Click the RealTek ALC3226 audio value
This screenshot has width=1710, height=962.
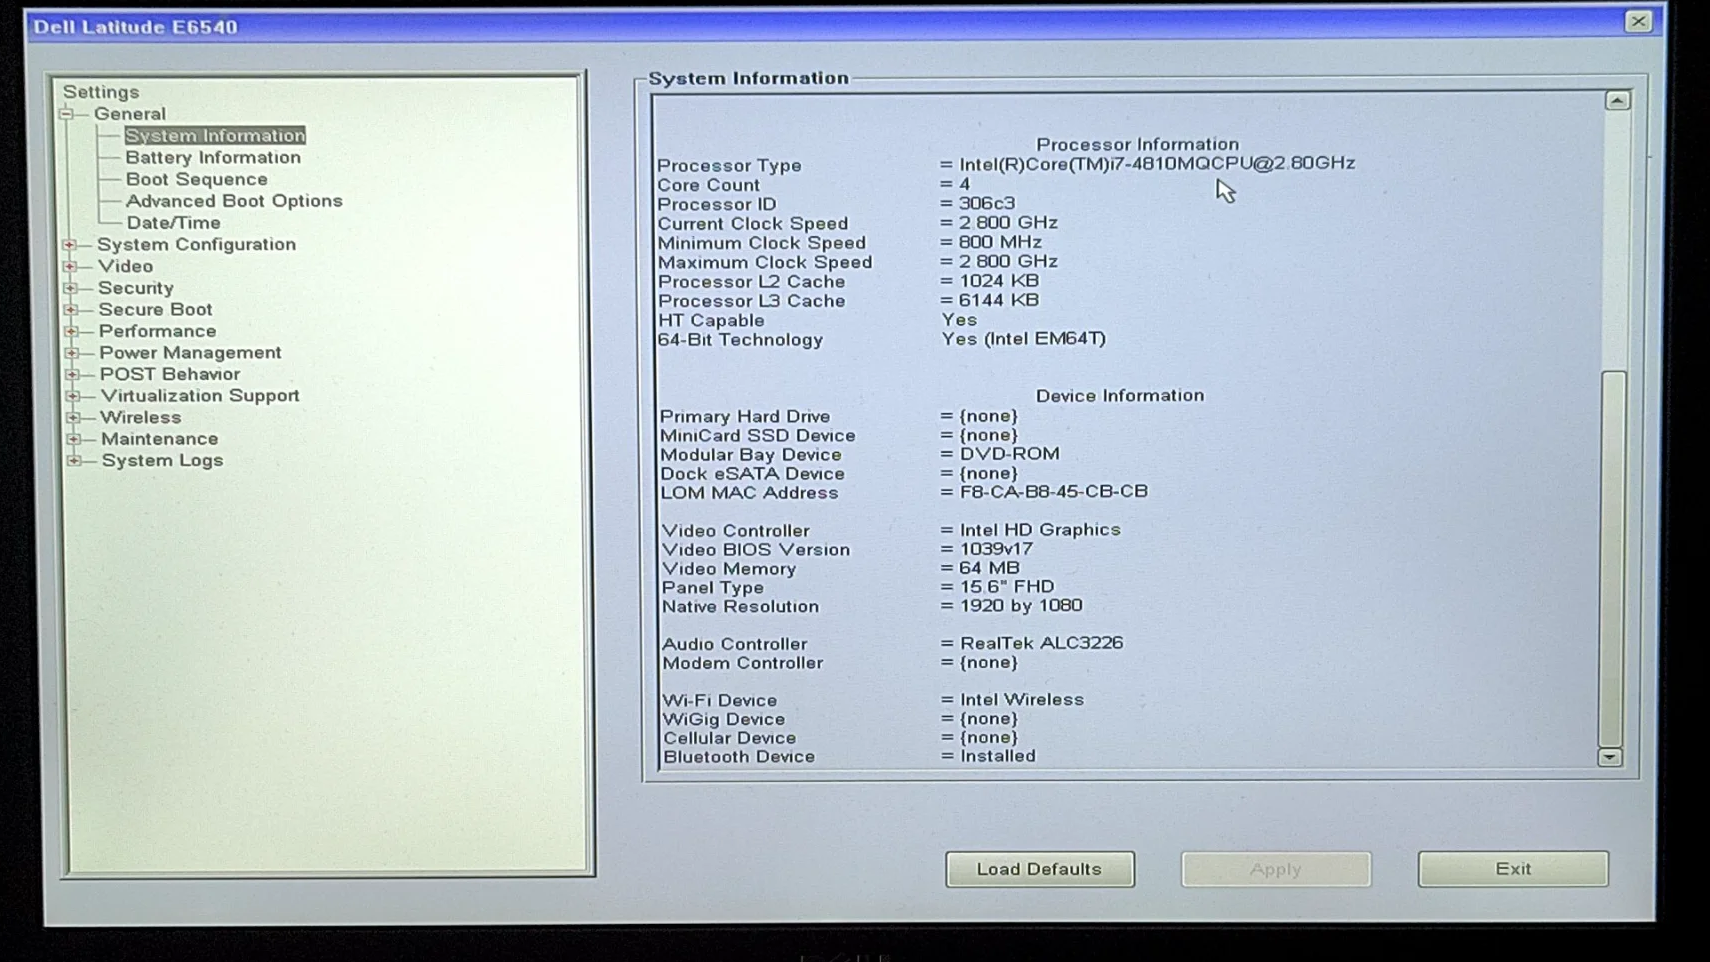coord(1042,643)
